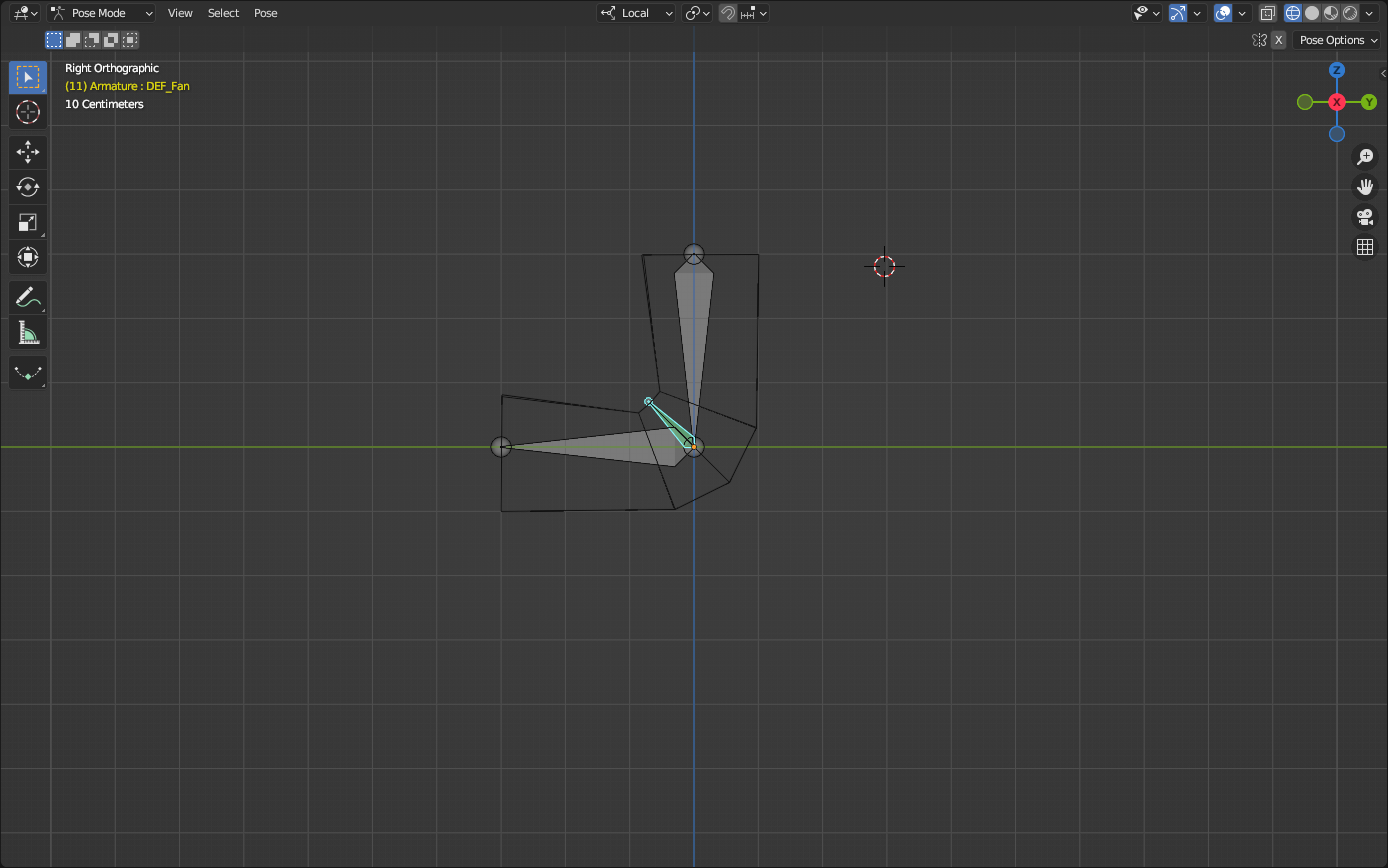Open the Select menu

pyautogui.click(x=223, y=13)
